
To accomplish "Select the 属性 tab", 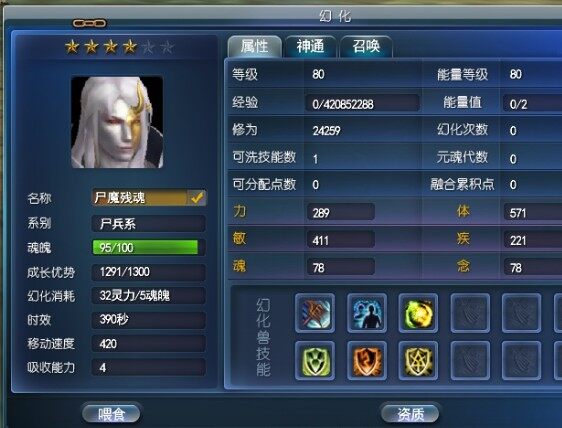I will [254, 47].
